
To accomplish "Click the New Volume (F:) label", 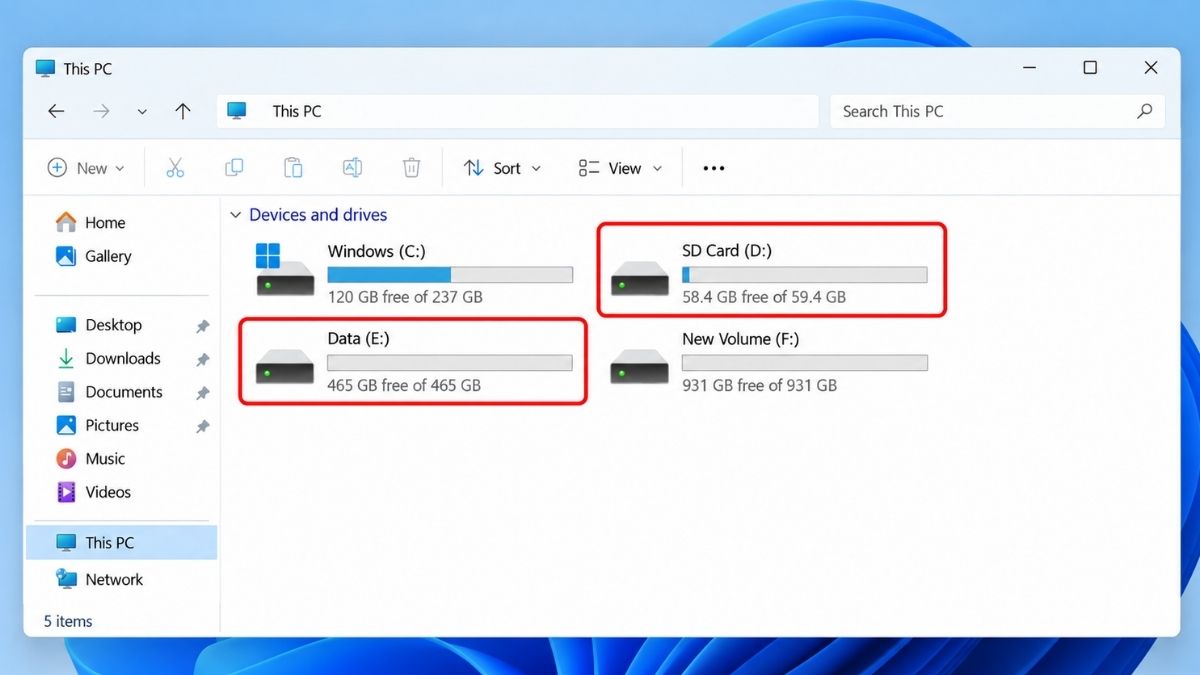I will (x=741, y=339).
